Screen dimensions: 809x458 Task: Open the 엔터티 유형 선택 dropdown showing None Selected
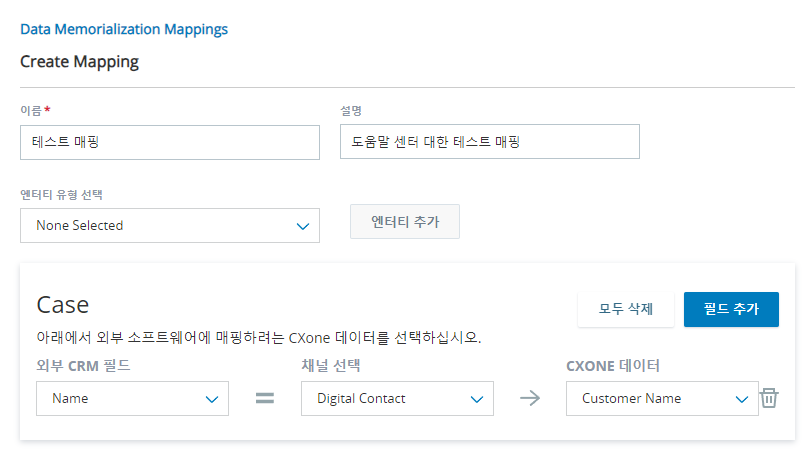tap(170, 225)
